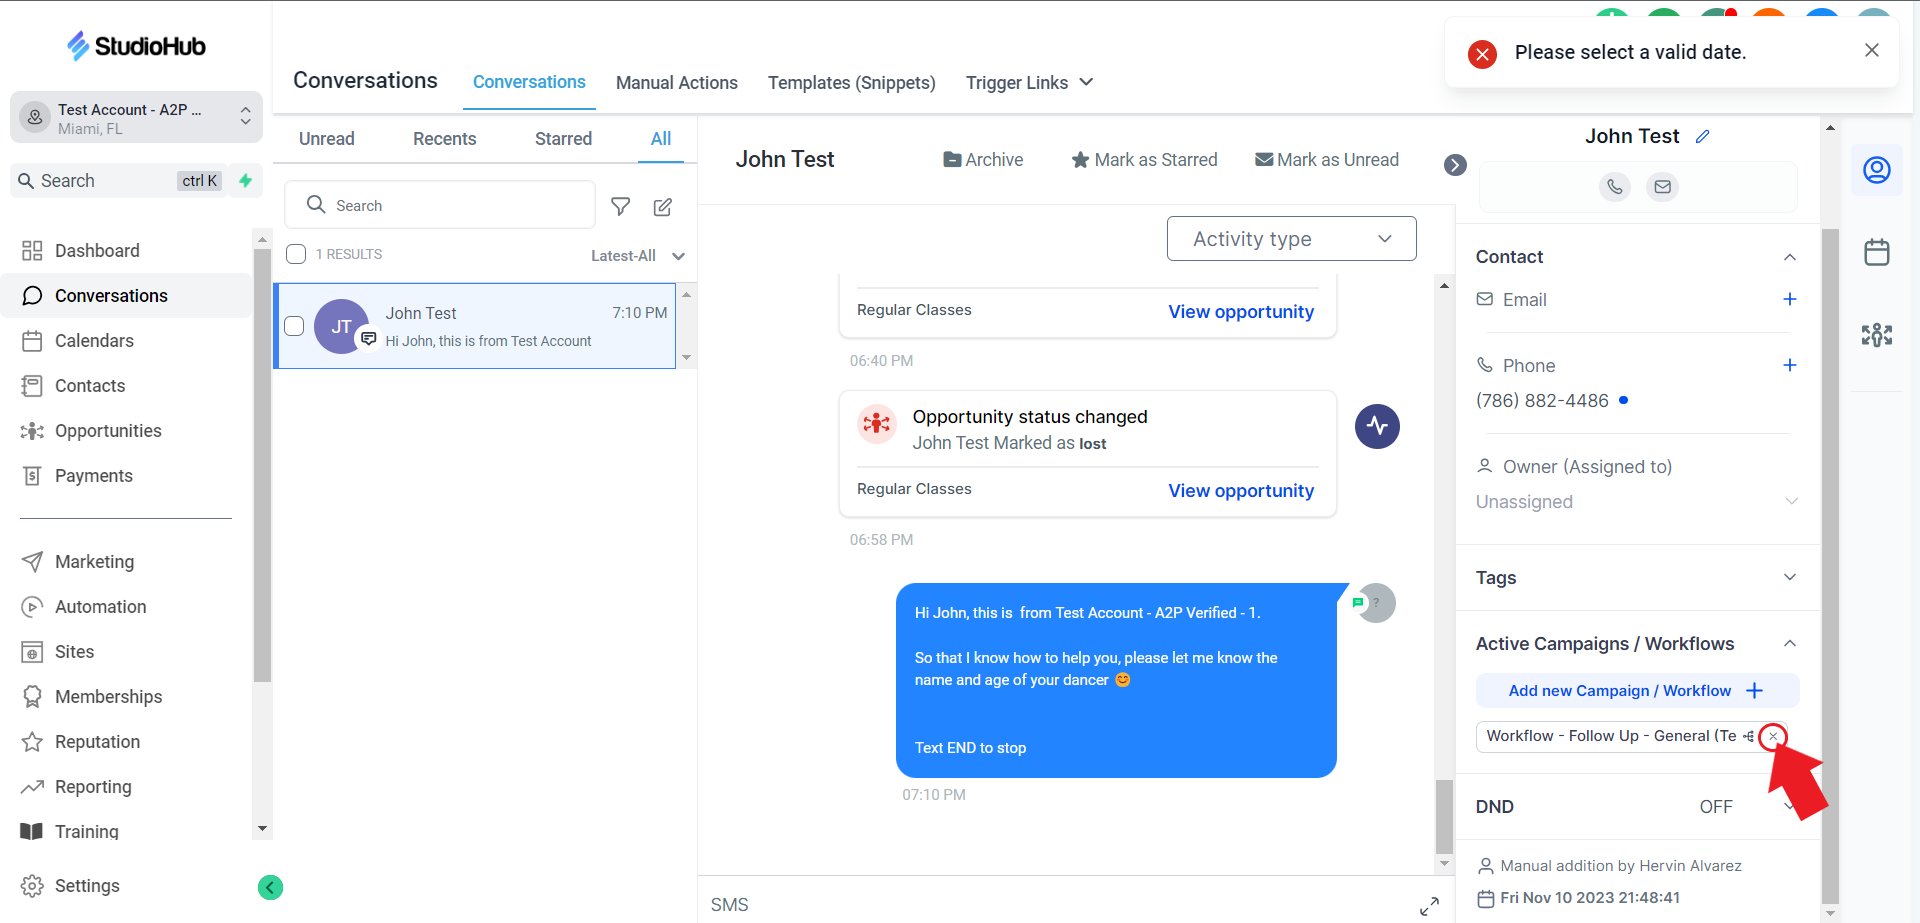This screenshot has width=1920, height=923.
Task: Open the opportunities icon on the right rail
Action: coord(1877,335)
